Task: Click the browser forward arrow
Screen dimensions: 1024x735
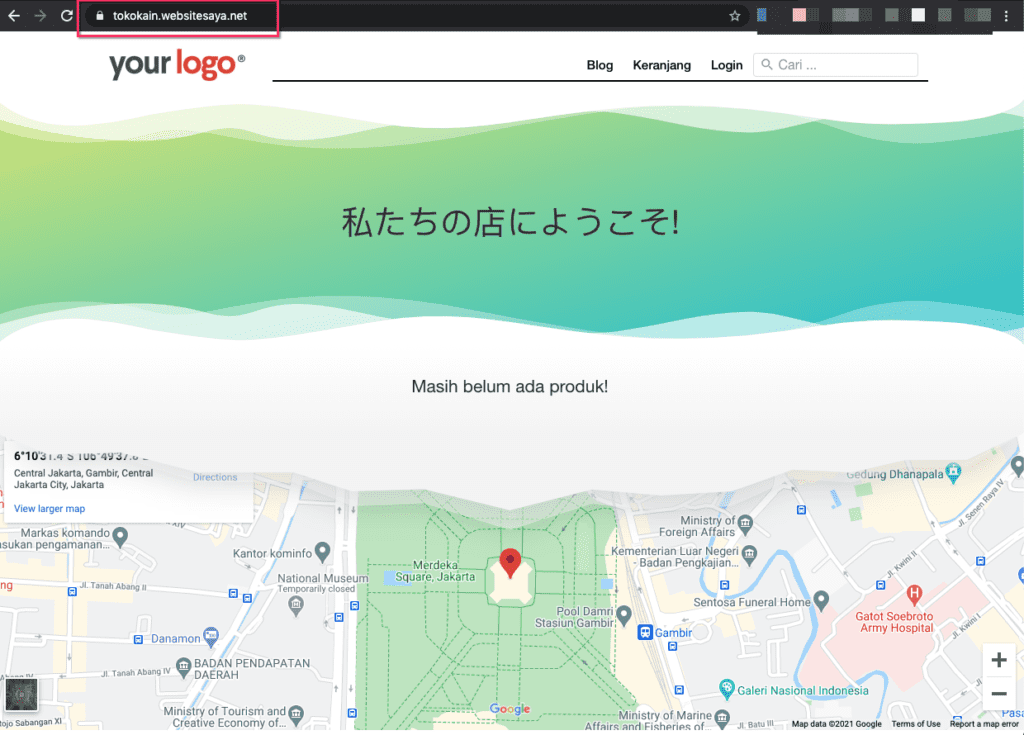Action: pos(39,16)
